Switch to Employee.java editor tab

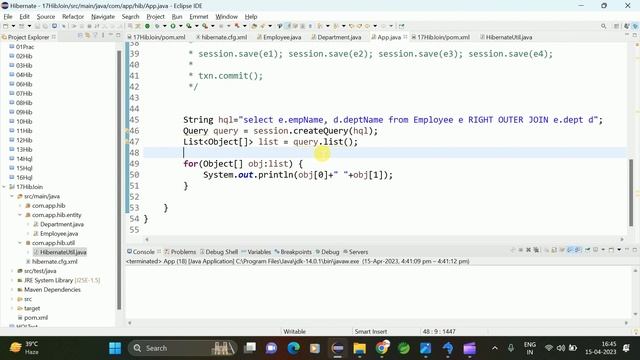click(x=279, y=37)
